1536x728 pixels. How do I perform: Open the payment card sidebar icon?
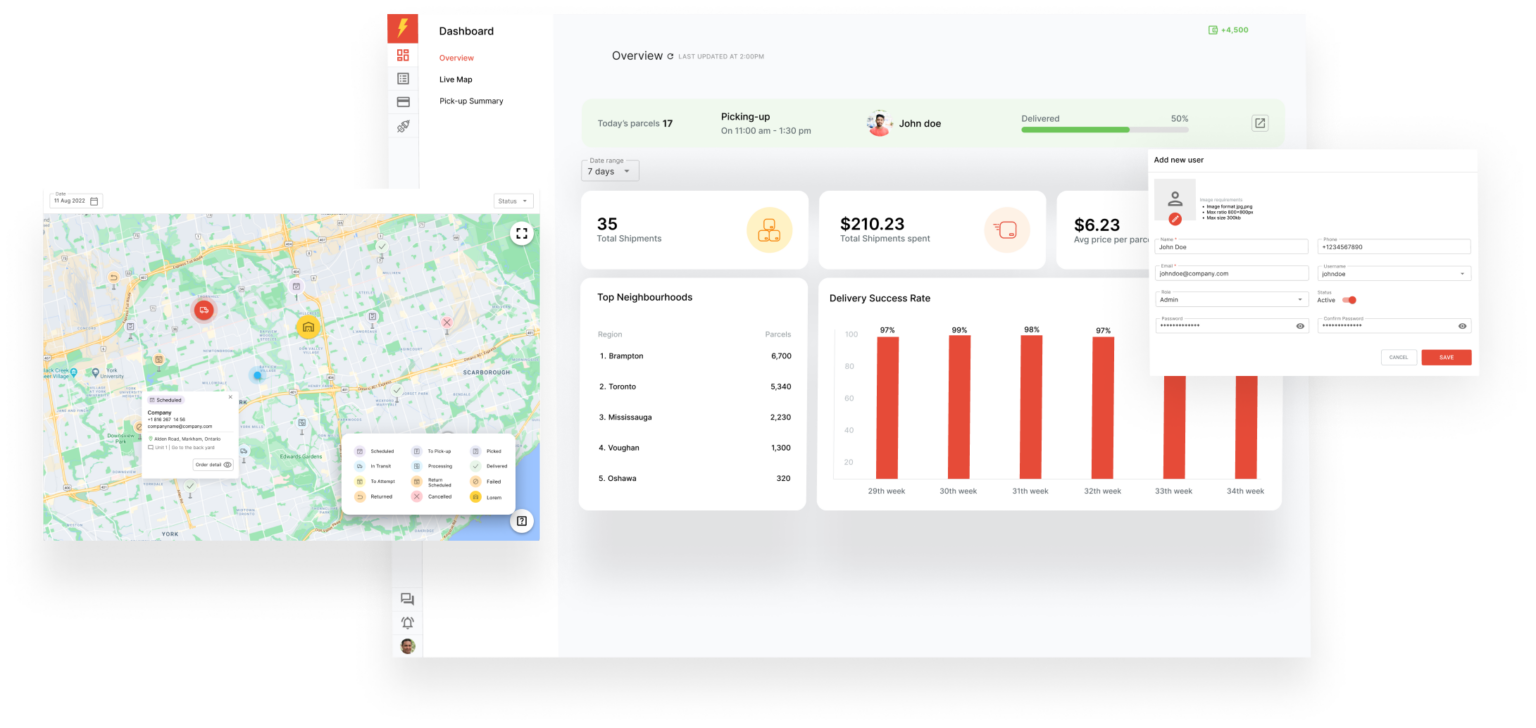click(403, 102)
